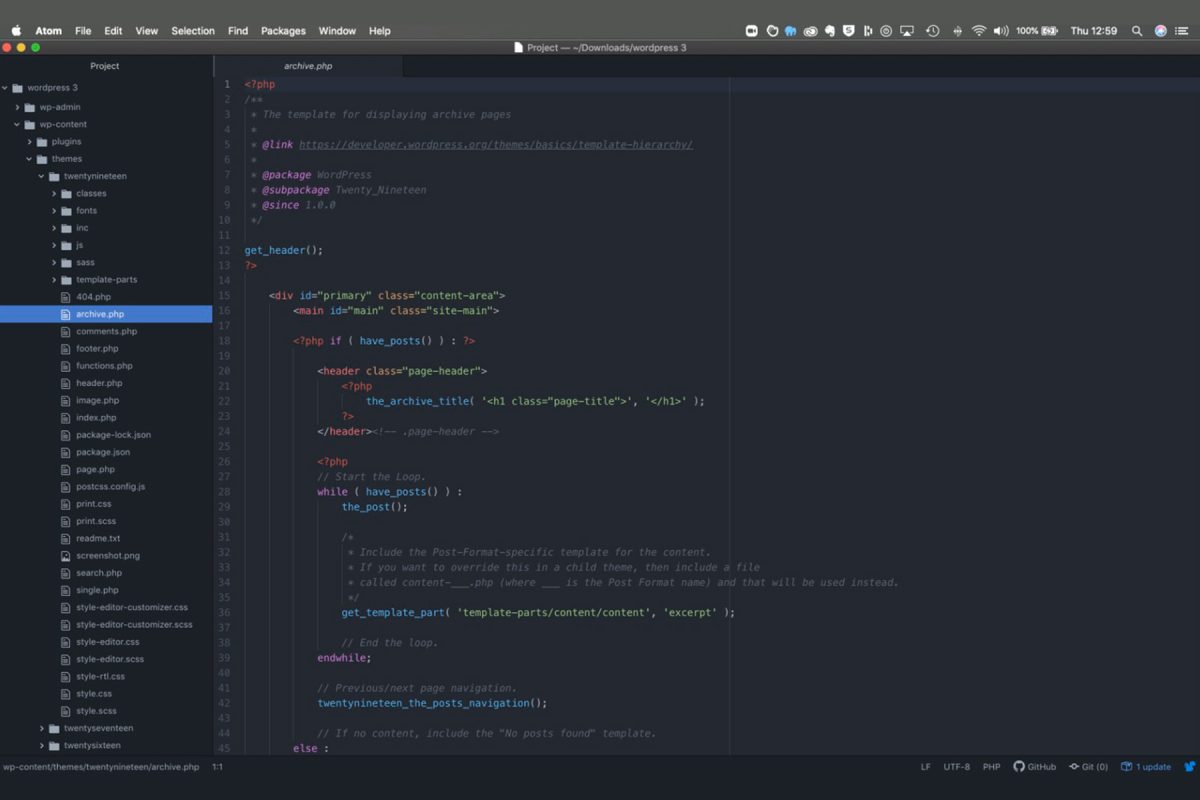Image resolution: width=1200 pixels, height=800 pixels.
Task: Click the Git (0) status bar icon
Action: tap(1089, 766)
